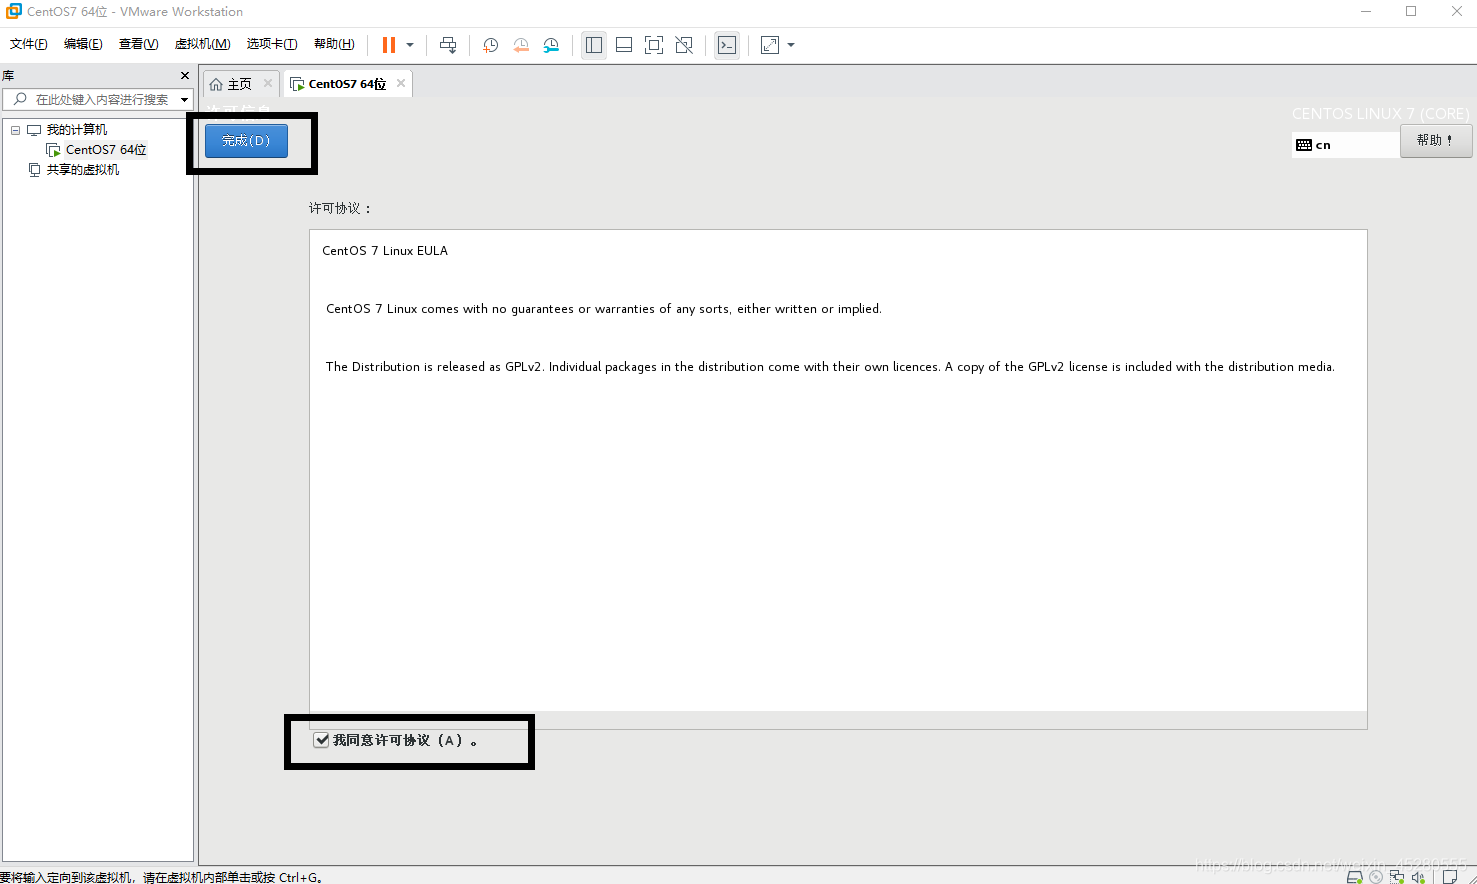Click the library search input field

[x=90, y=99]
